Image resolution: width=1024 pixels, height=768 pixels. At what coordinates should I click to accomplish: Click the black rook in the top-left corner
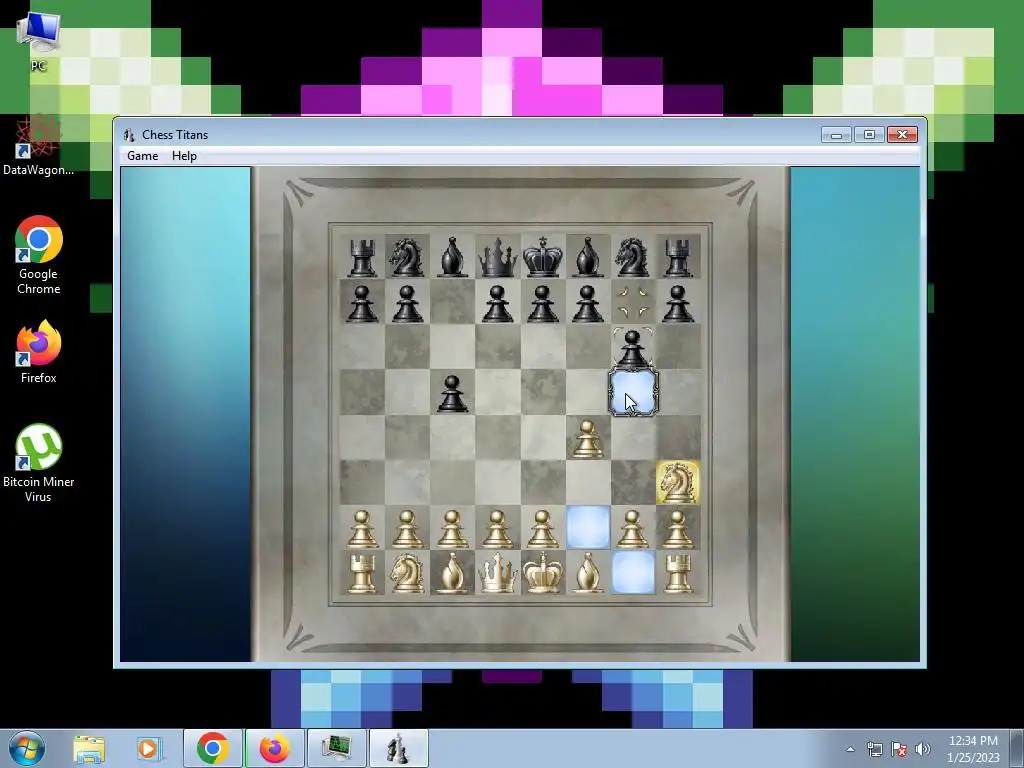tap(362, 257)
